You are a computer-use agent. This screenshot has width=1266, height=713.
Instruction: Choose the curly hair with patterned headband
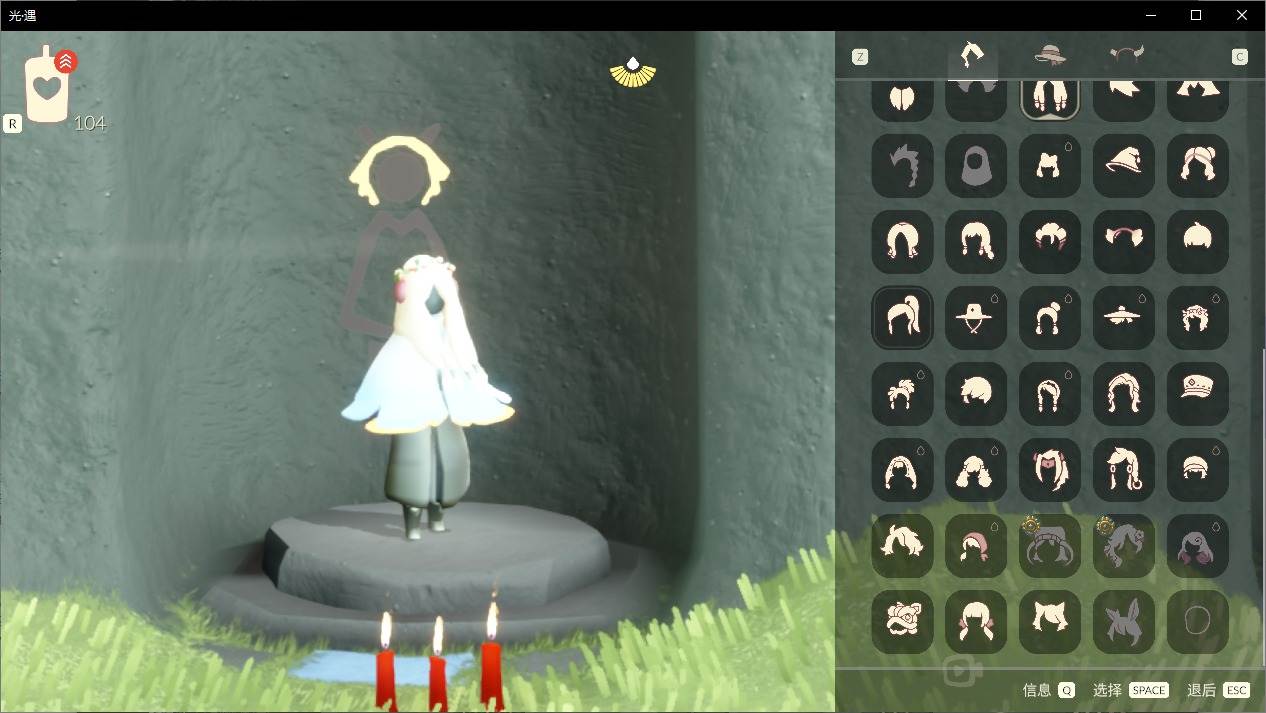click(1198, 318)
